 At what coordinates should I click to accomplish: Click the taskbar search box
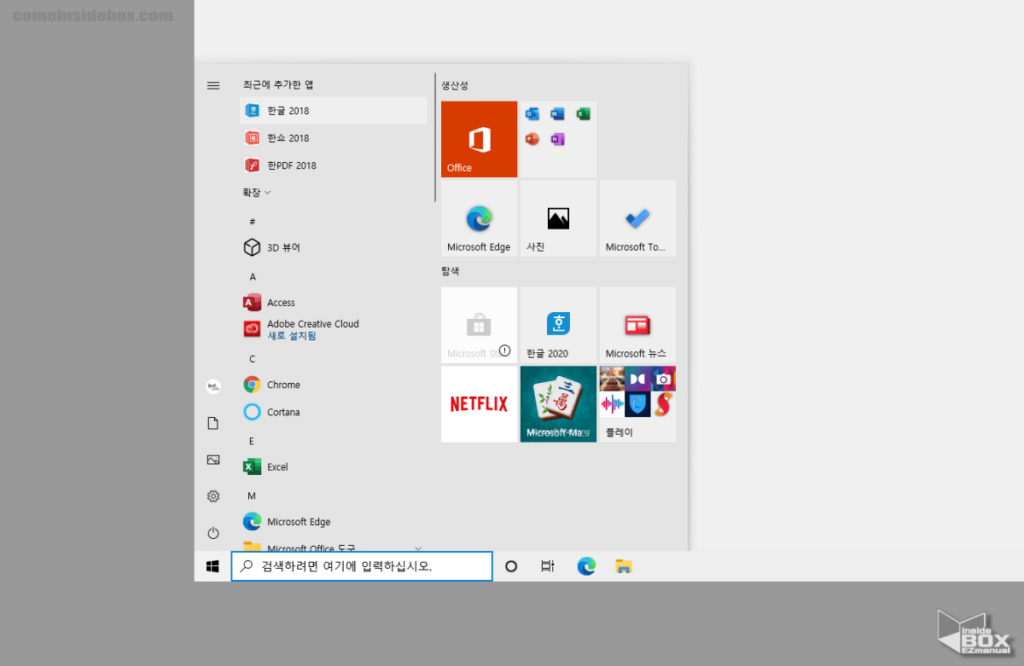click(362, 566)
